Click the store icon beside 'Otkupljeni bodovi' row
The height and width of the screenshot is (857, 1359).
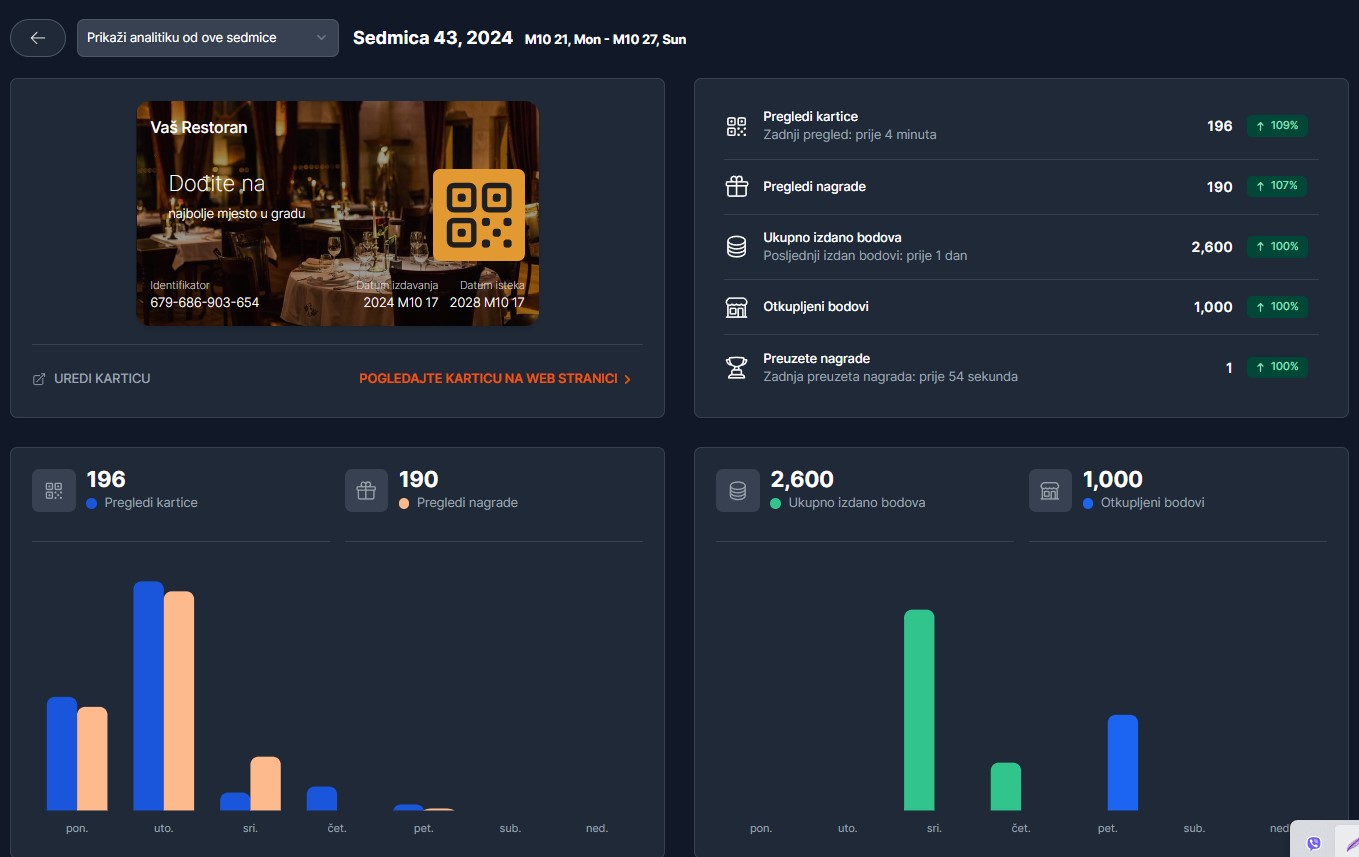click(736, 307)
